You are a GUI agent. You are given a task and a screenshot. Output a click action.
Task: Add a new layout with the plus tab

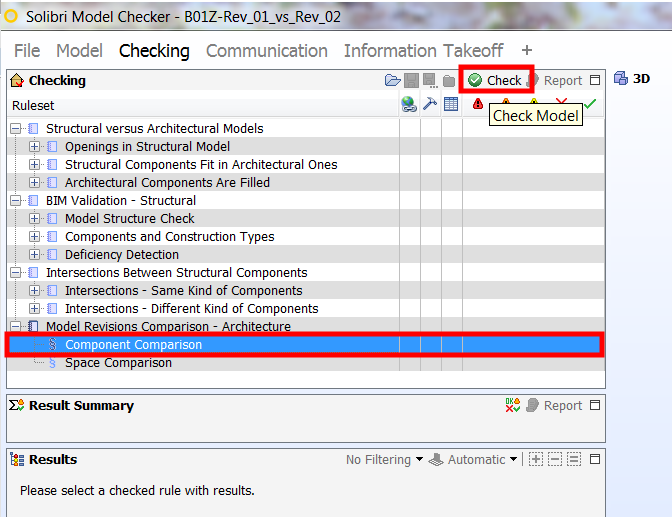(527, 50)
